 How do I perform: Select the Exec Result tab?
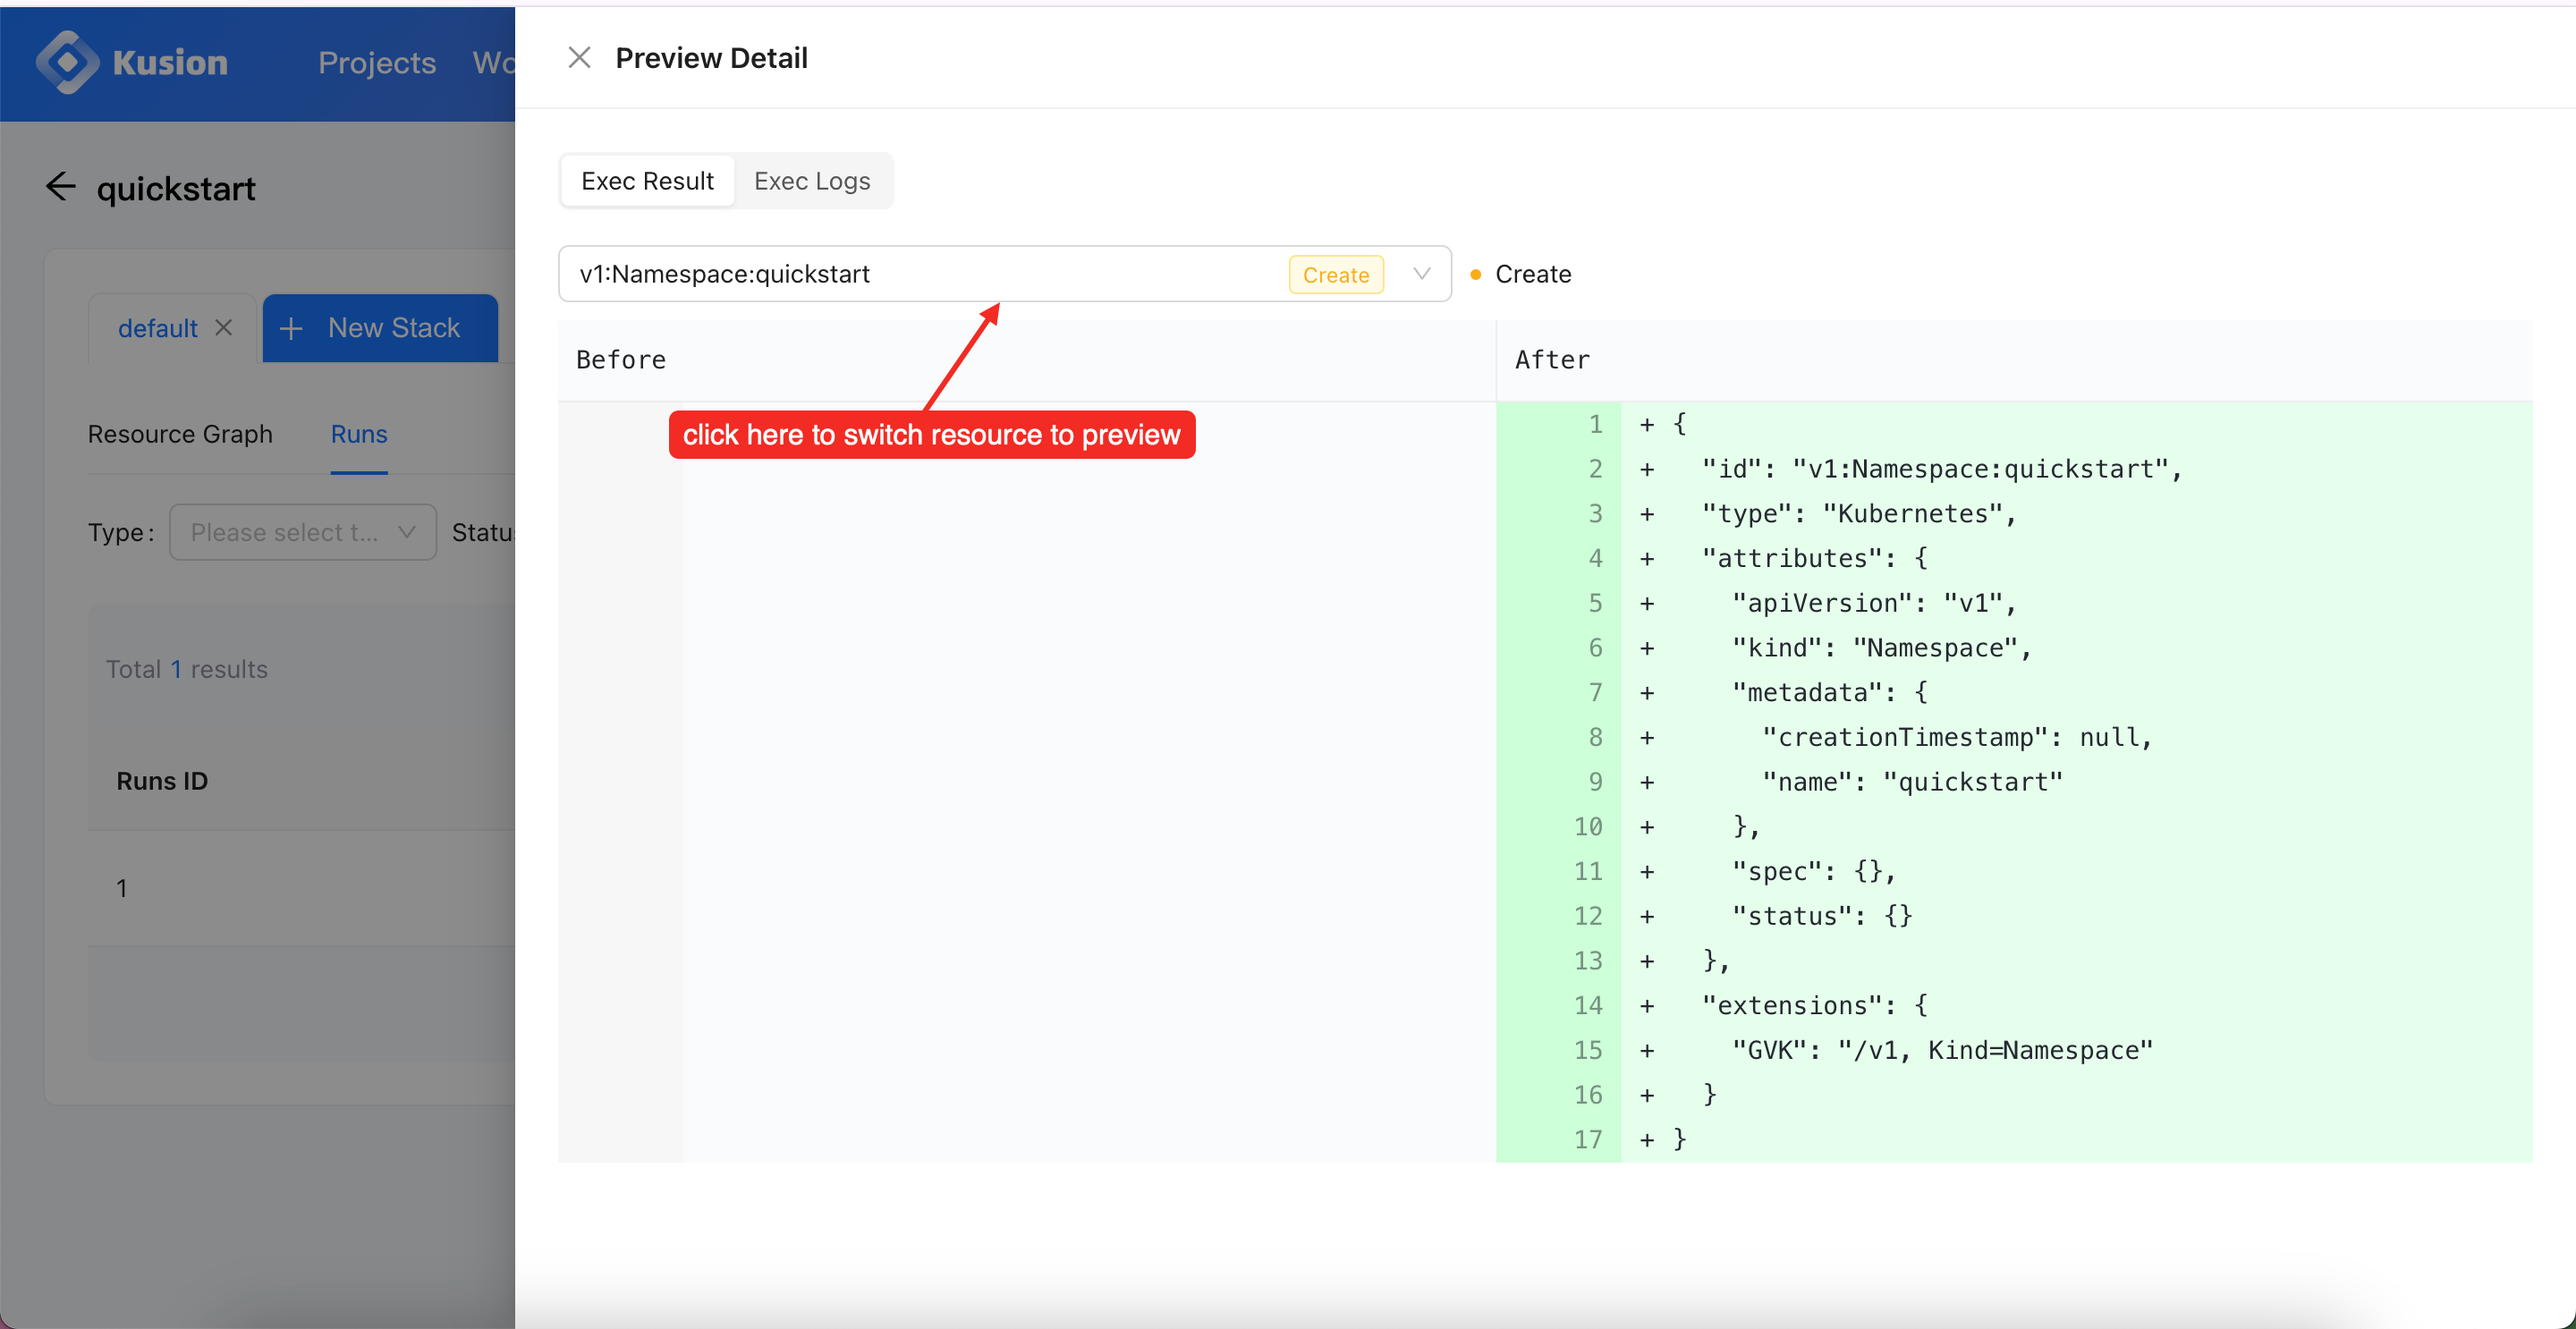coord(647,181)
